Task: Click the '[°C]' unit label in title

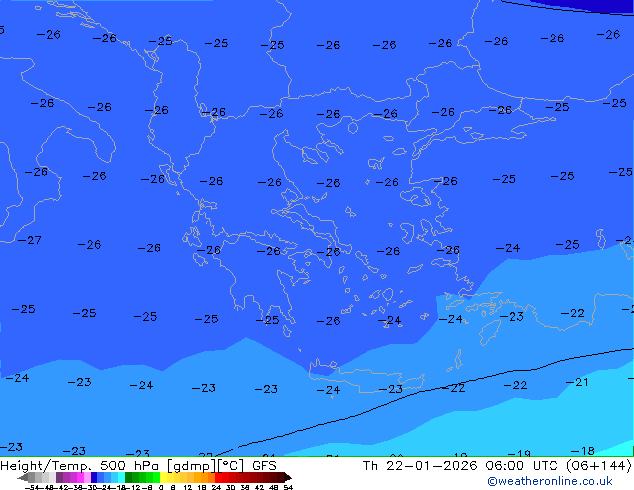Action: (x=231, y=466)
